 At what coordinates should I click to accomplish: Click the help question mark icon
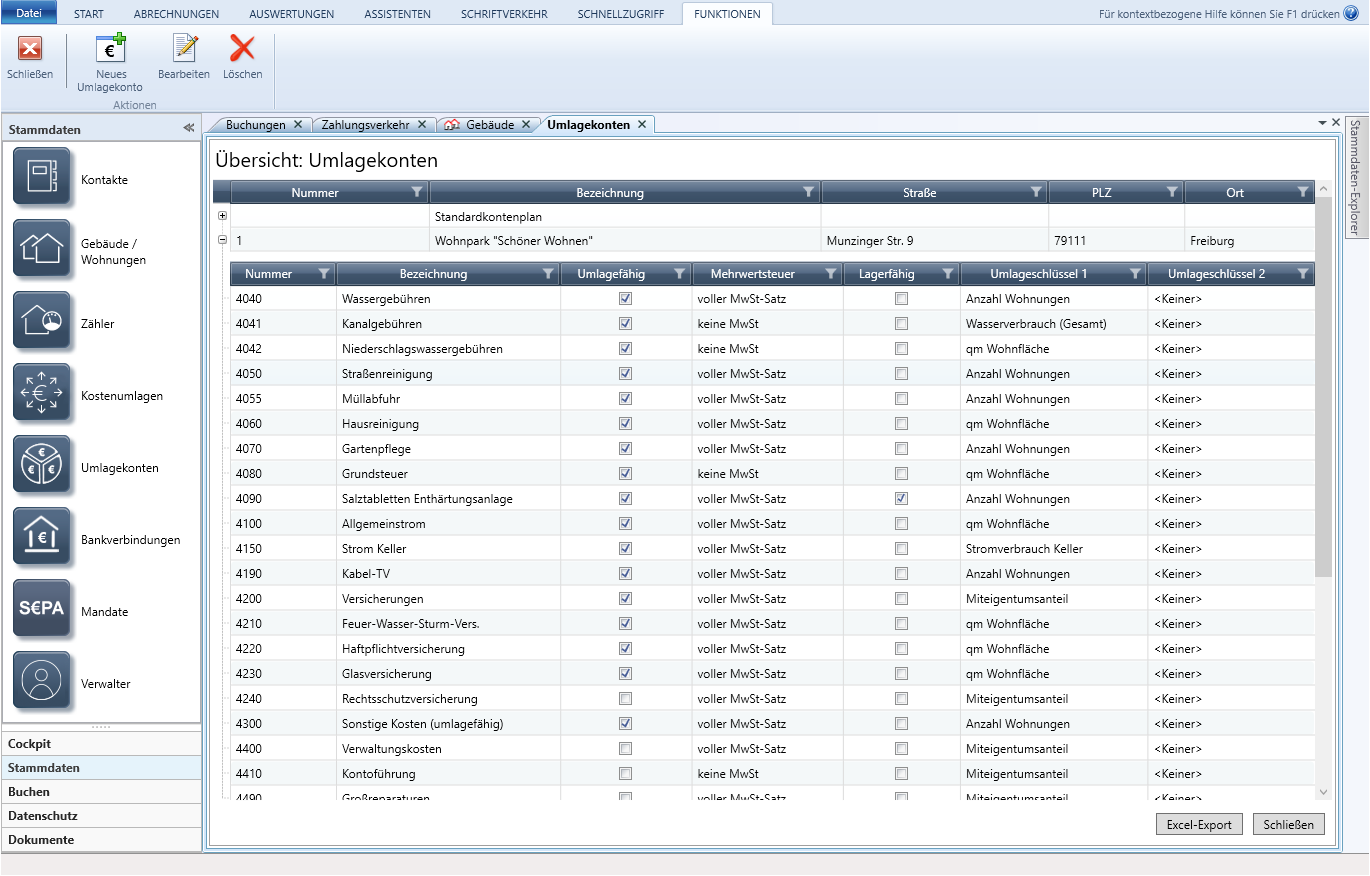pos(1351,13)
